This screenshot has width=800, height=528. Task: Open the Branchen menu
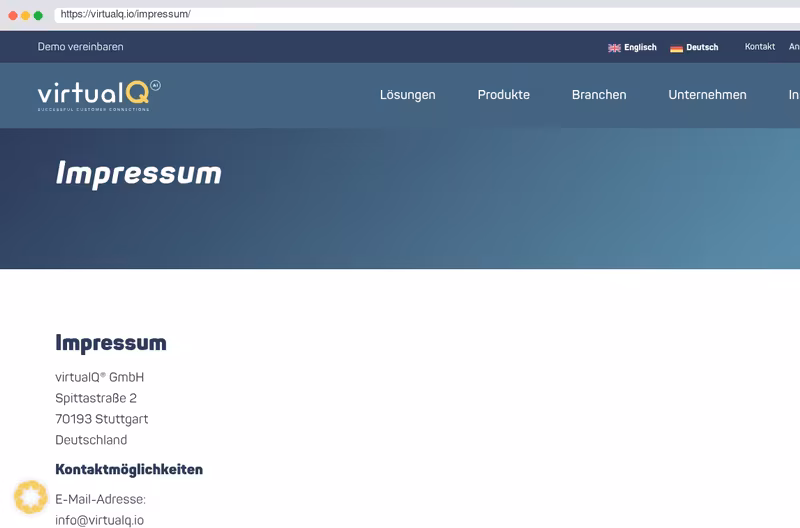[x=599, y=95]
